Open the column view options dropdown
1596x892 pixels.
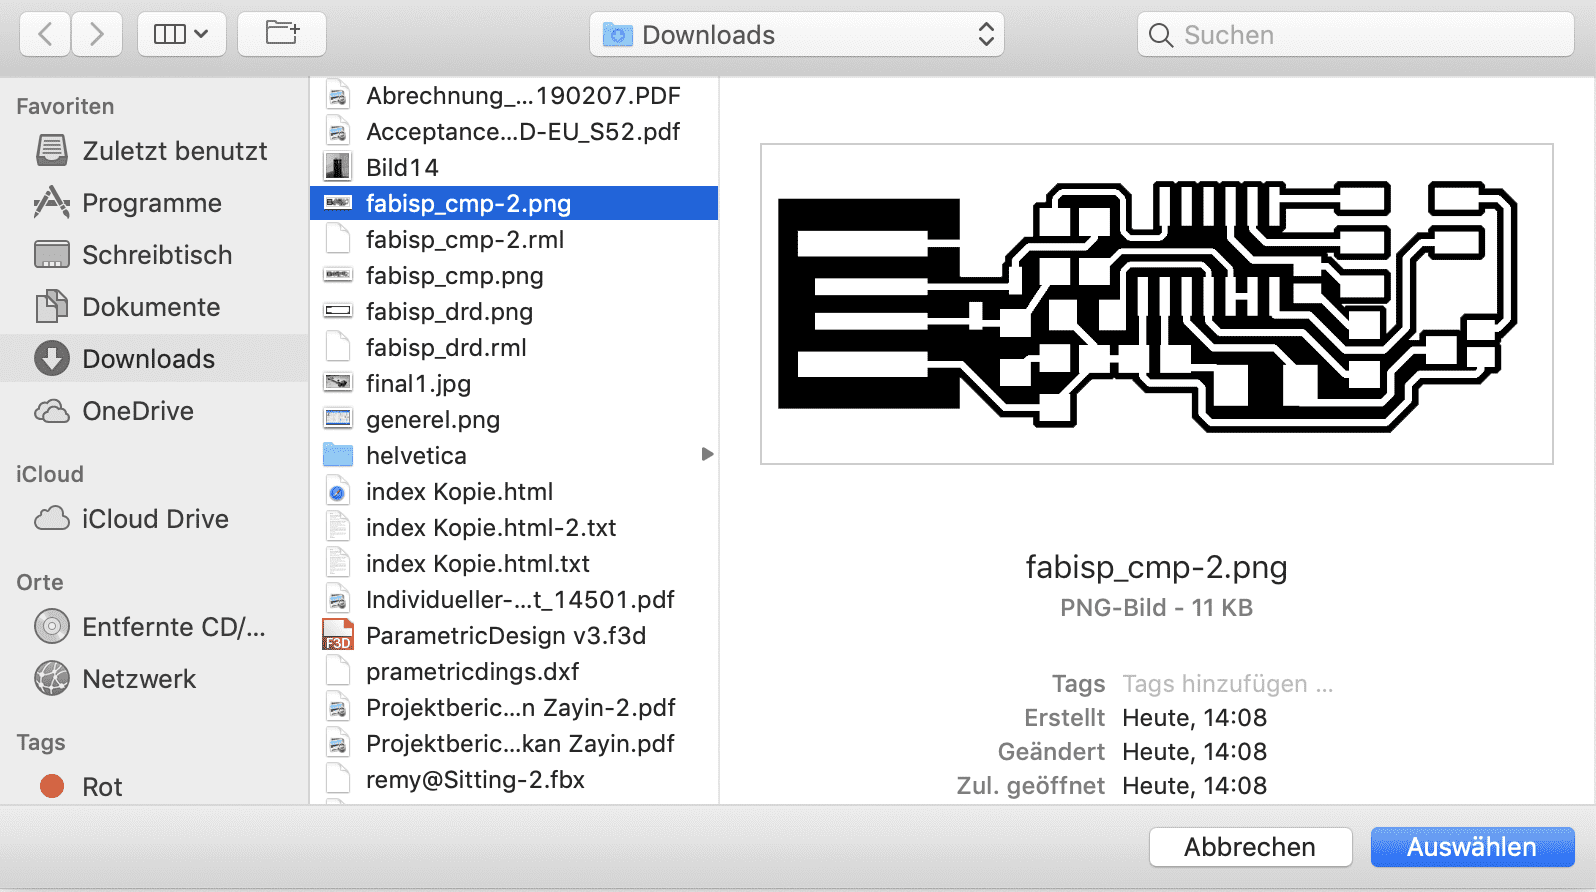(x=182, y=35)
